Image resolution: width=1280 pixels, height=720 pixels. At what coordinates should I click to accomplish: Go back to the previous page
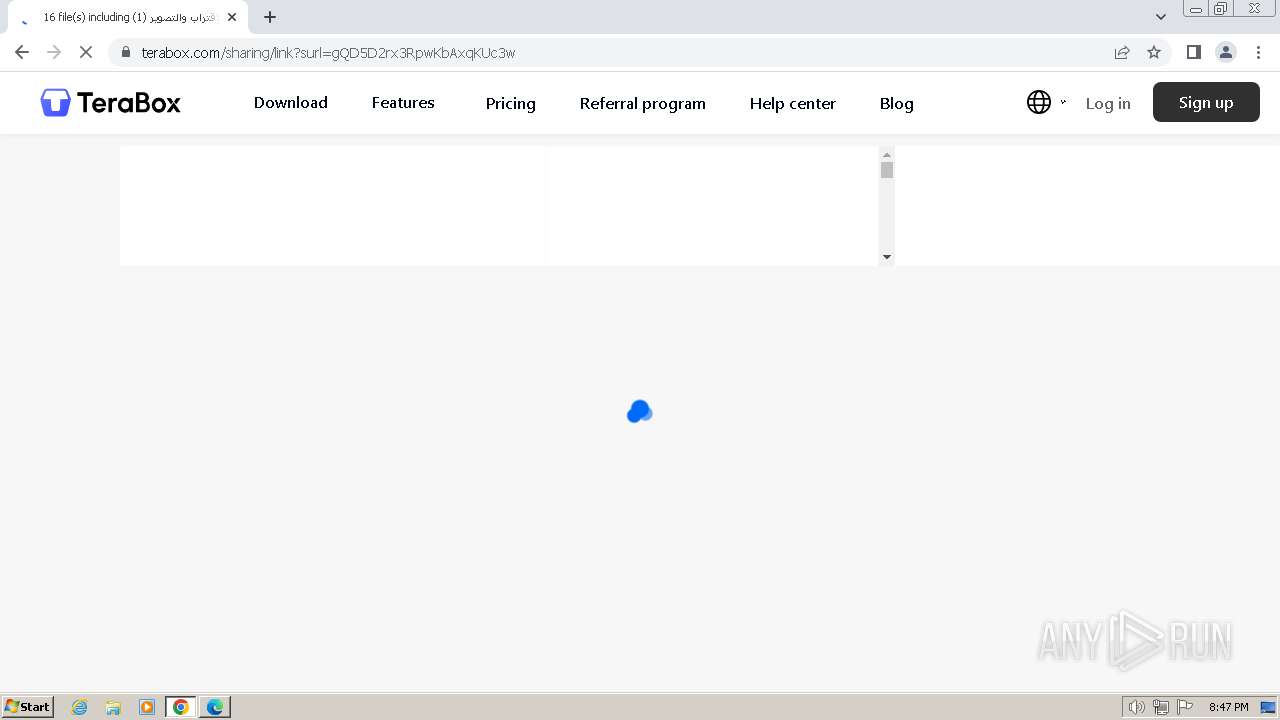click(22, 52)
